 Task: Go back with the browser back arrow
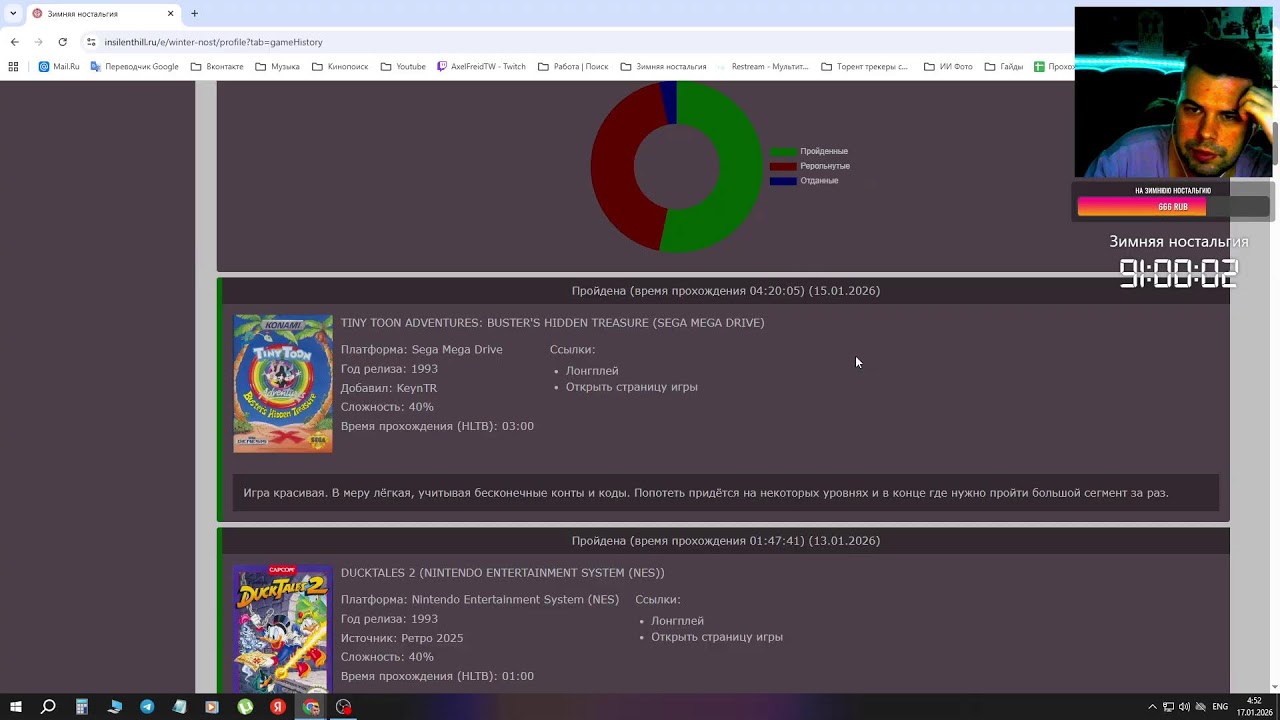[x=14, y=42]
